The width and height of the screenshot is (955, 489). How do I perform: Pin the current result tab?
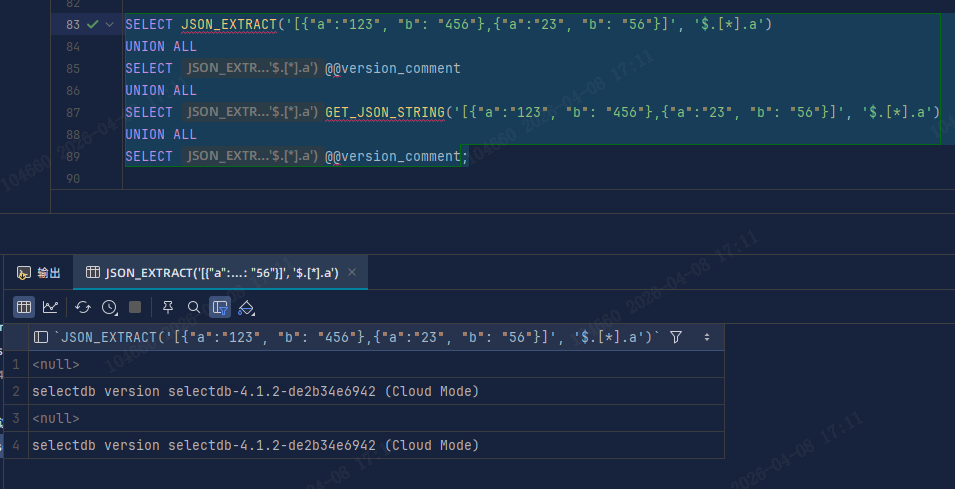click(x=167, y=307)
